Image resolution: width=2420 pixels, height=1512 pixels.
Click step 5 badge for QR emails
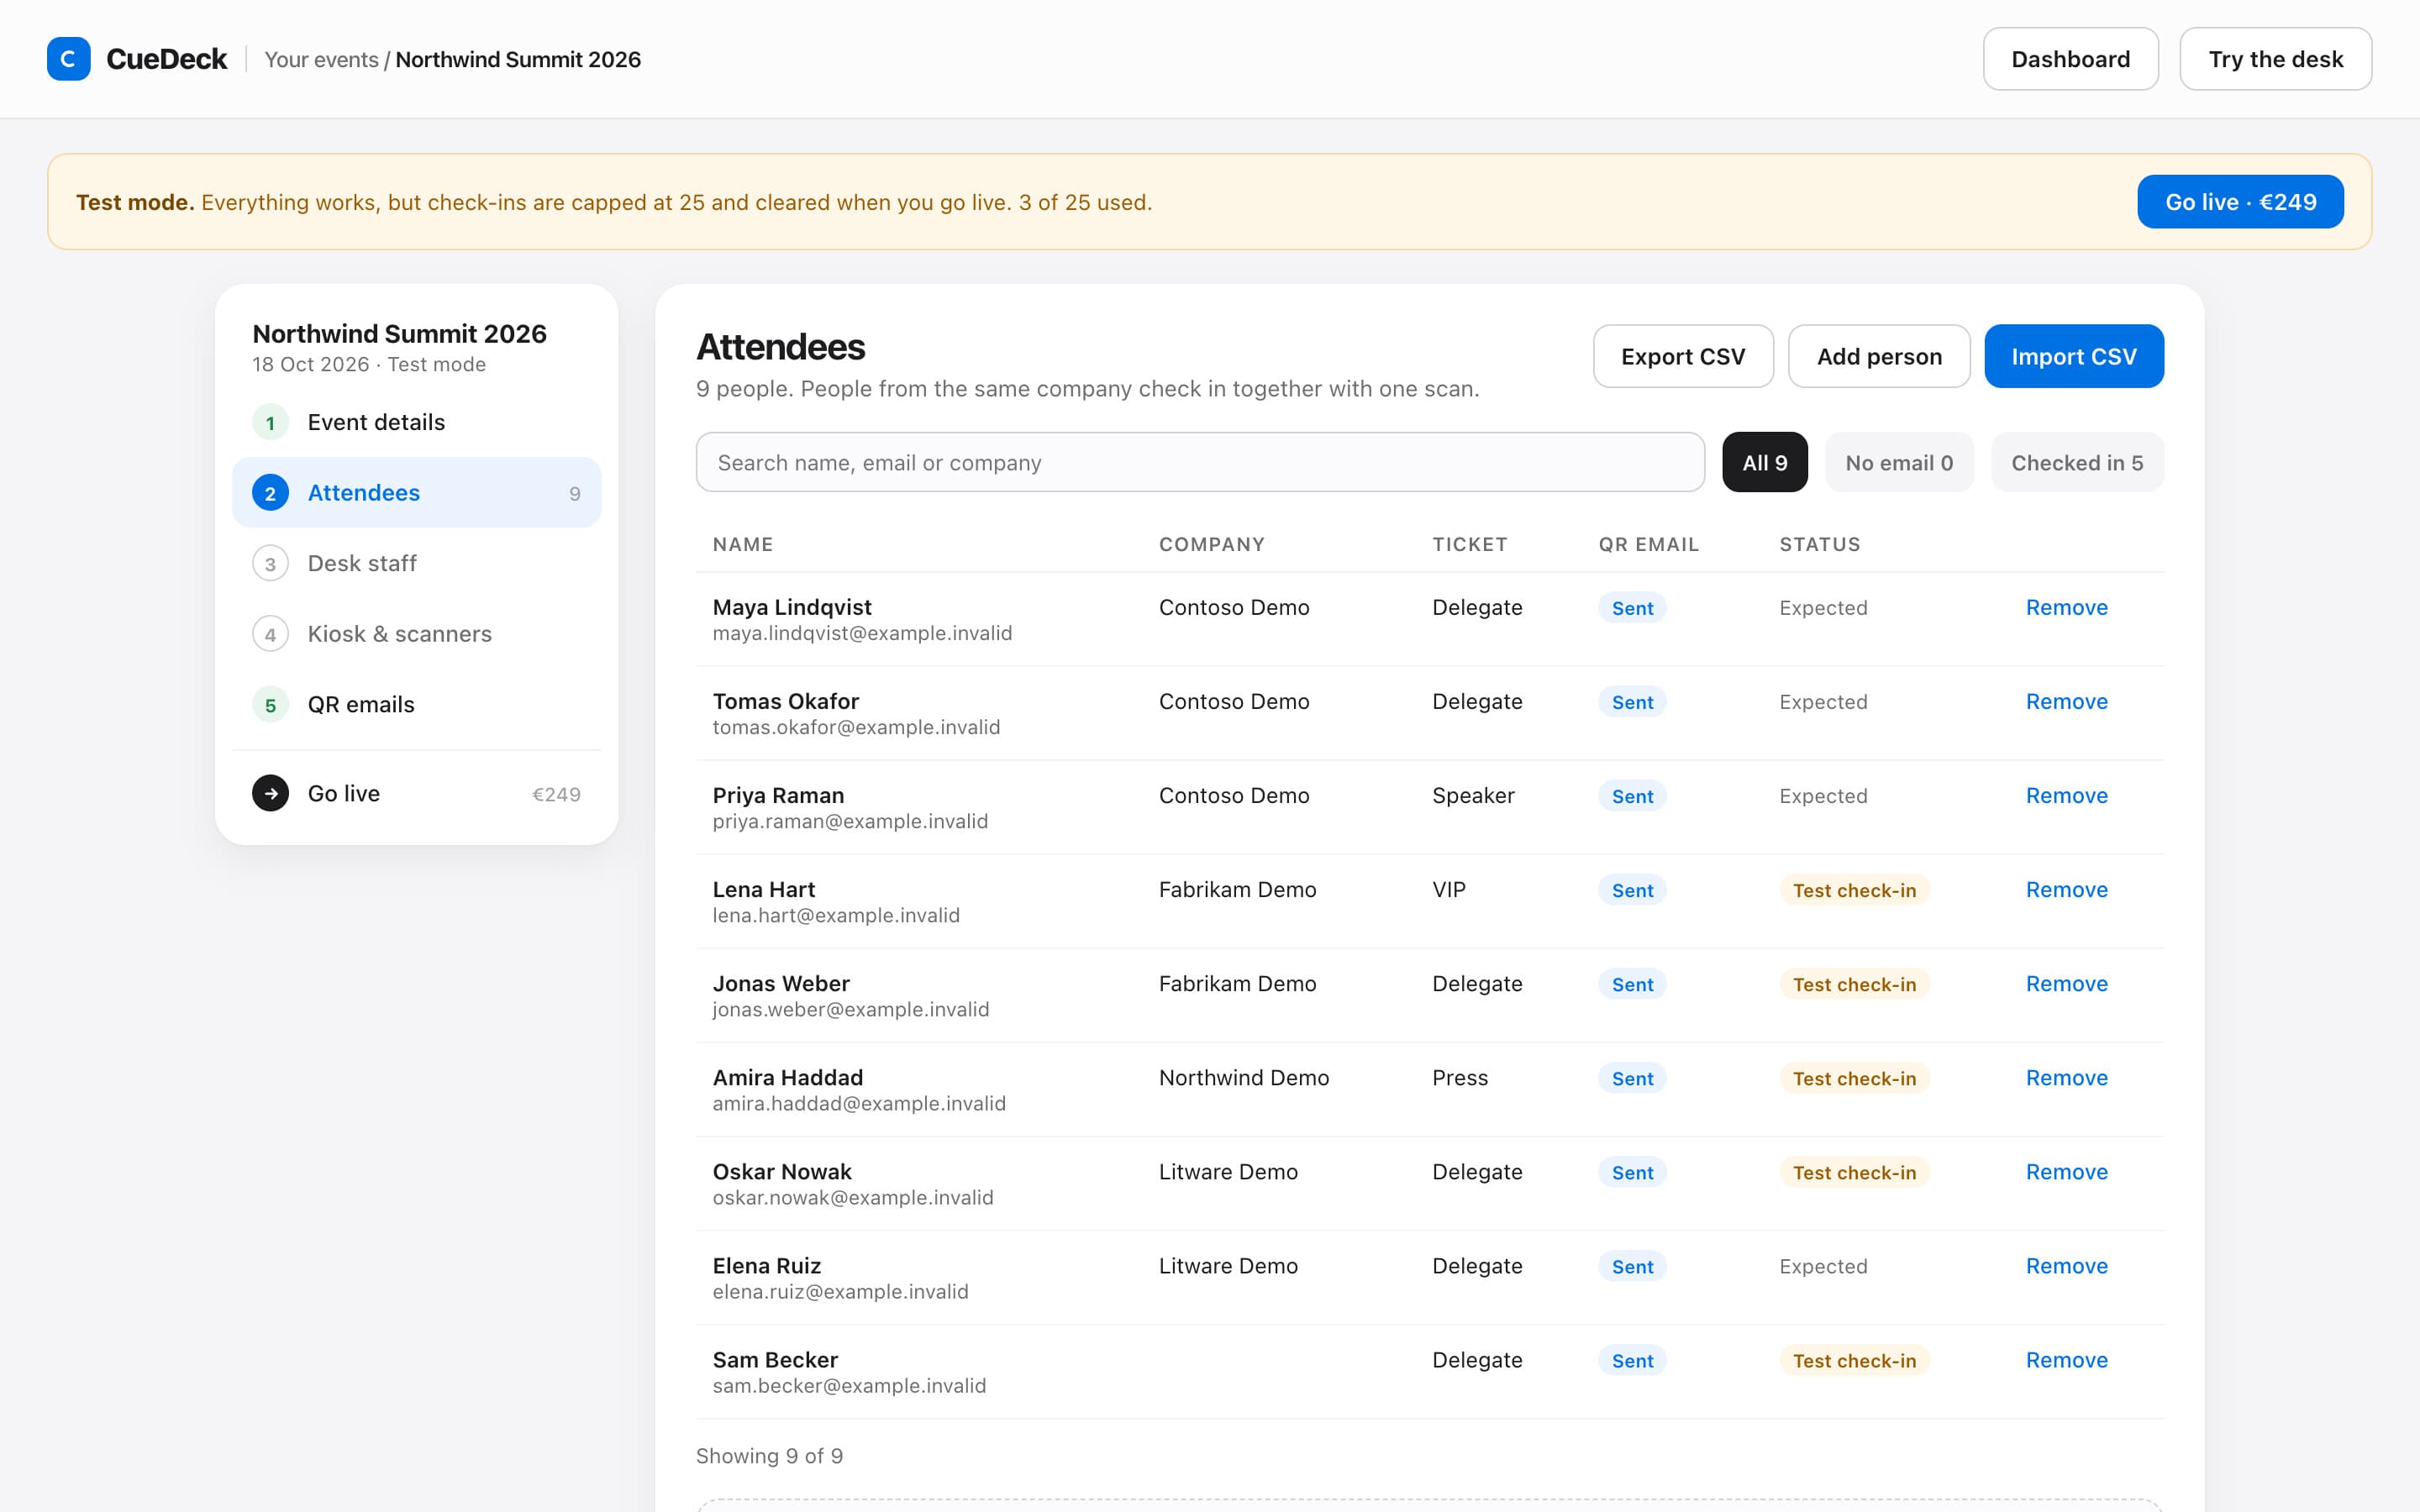tap(270, 705)
